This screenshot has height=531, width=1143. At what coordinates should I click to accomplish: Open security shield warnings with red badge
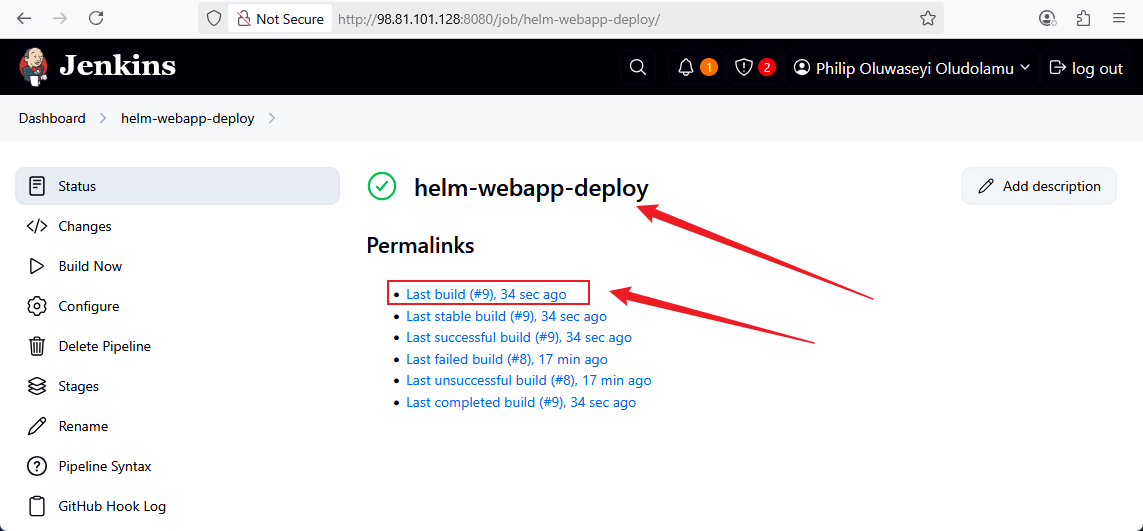[x=744, y=68]
